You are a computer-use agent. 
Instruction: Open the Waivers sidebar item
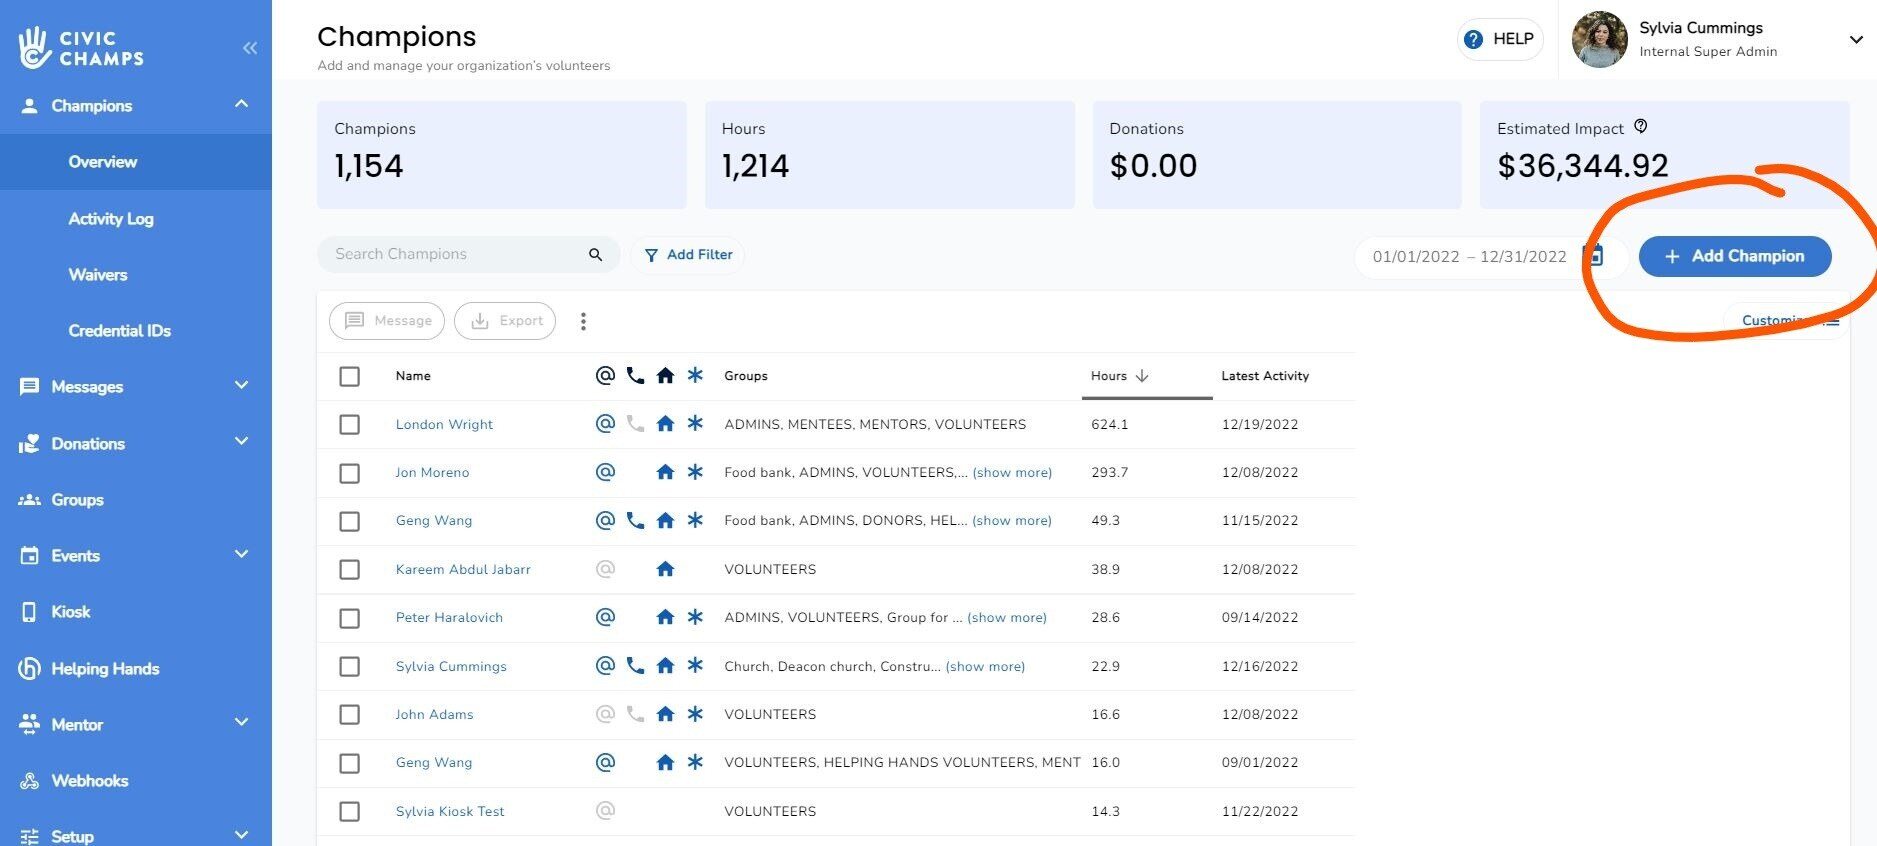tap(98, 275)
